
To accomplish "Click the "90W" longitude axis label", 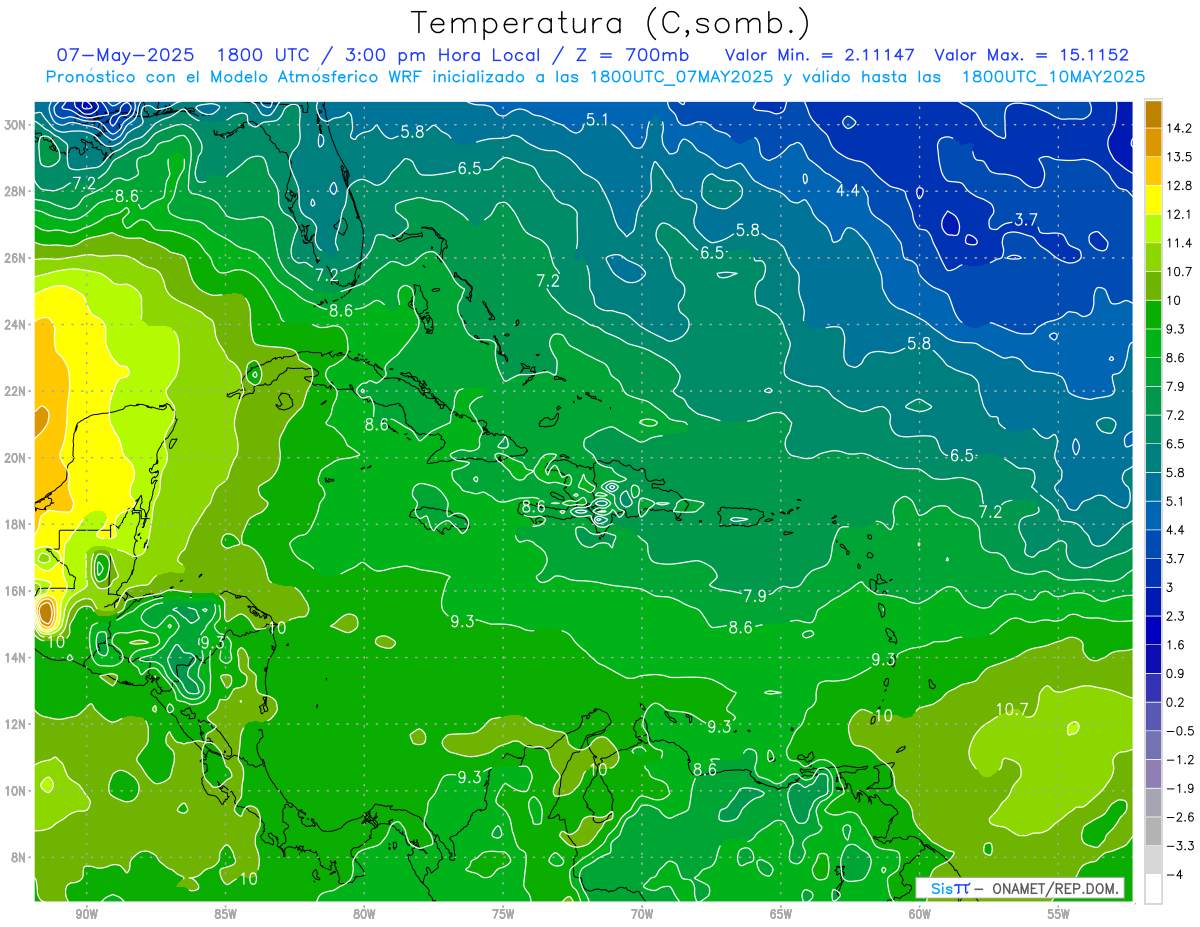I will pos(87,914).
